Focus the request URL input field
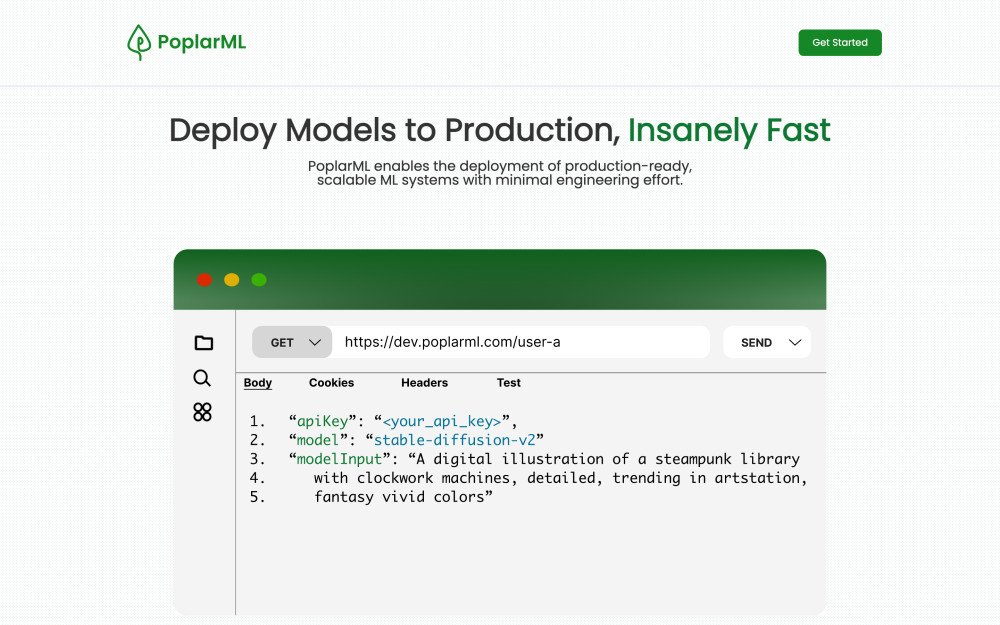The height and width of the screenshot is (625, 1000). (x=520, y=342)
